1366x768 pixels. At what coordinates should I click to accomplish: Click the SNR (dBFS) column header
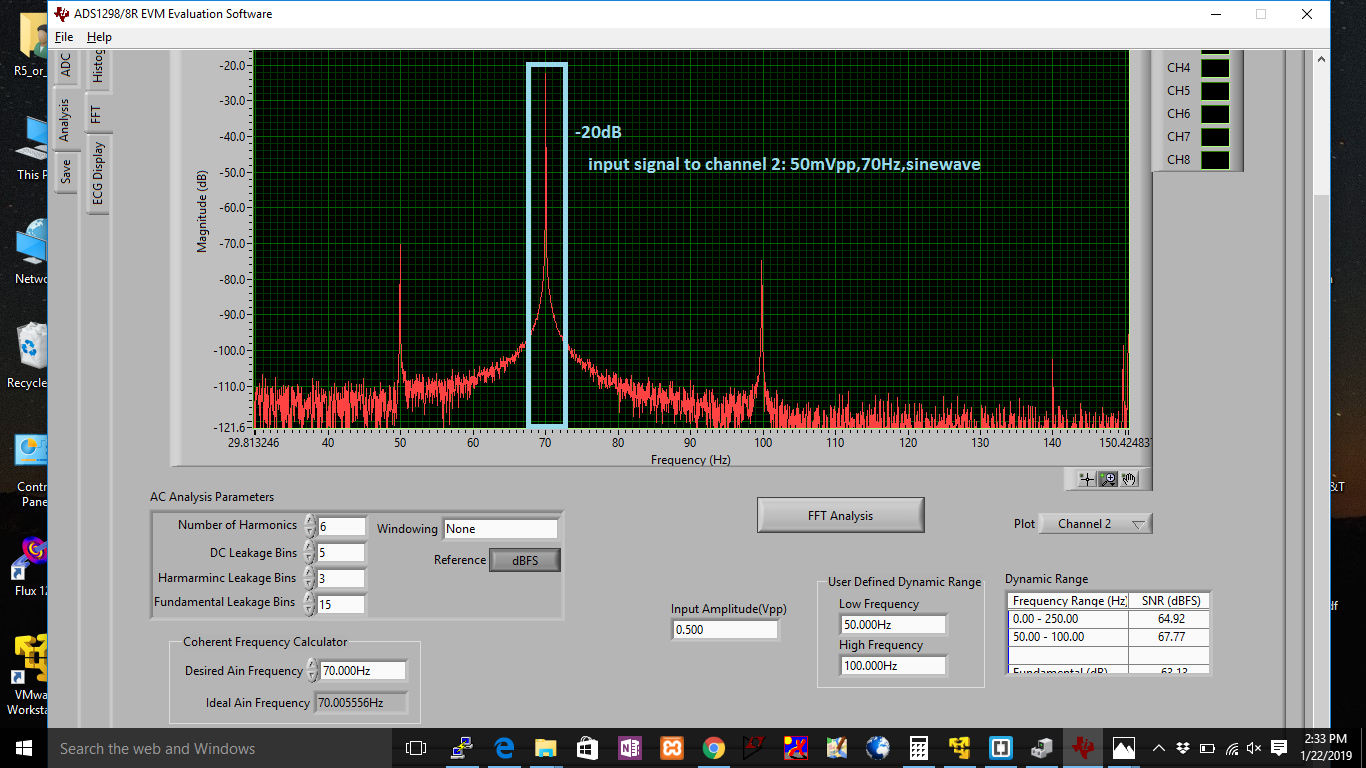(1169, 601)
